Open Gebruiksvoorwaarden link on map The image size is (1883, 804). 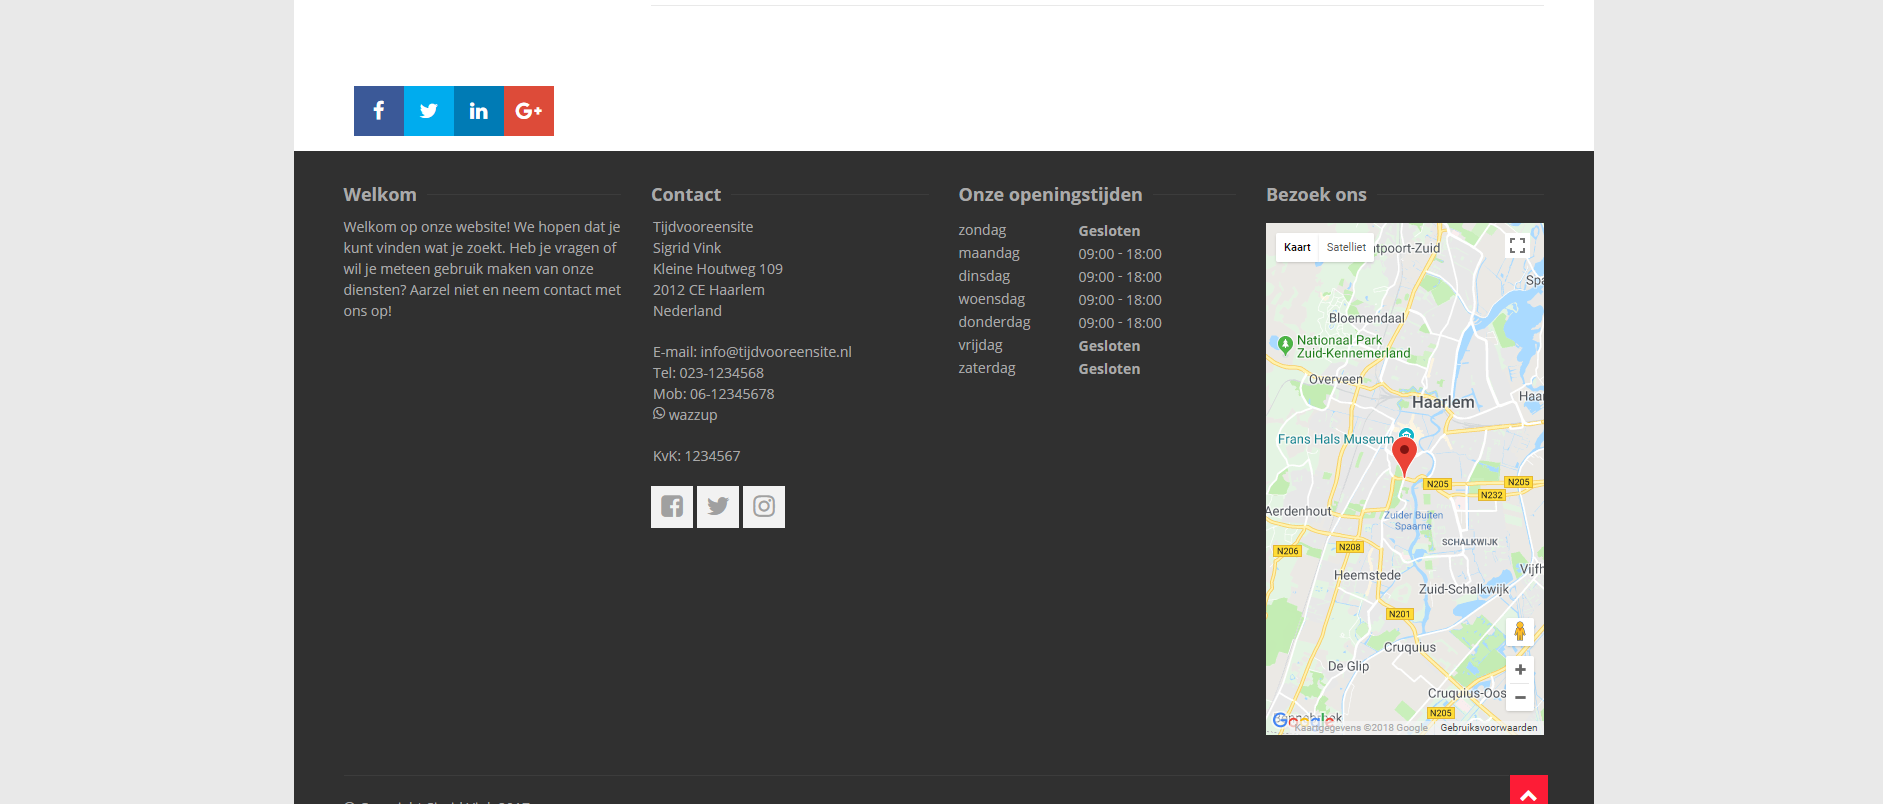coord(1489,728)
